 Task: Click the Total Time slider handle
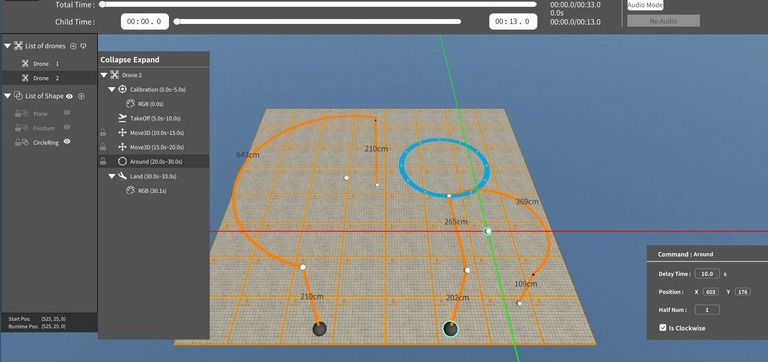tap(102, 4)
